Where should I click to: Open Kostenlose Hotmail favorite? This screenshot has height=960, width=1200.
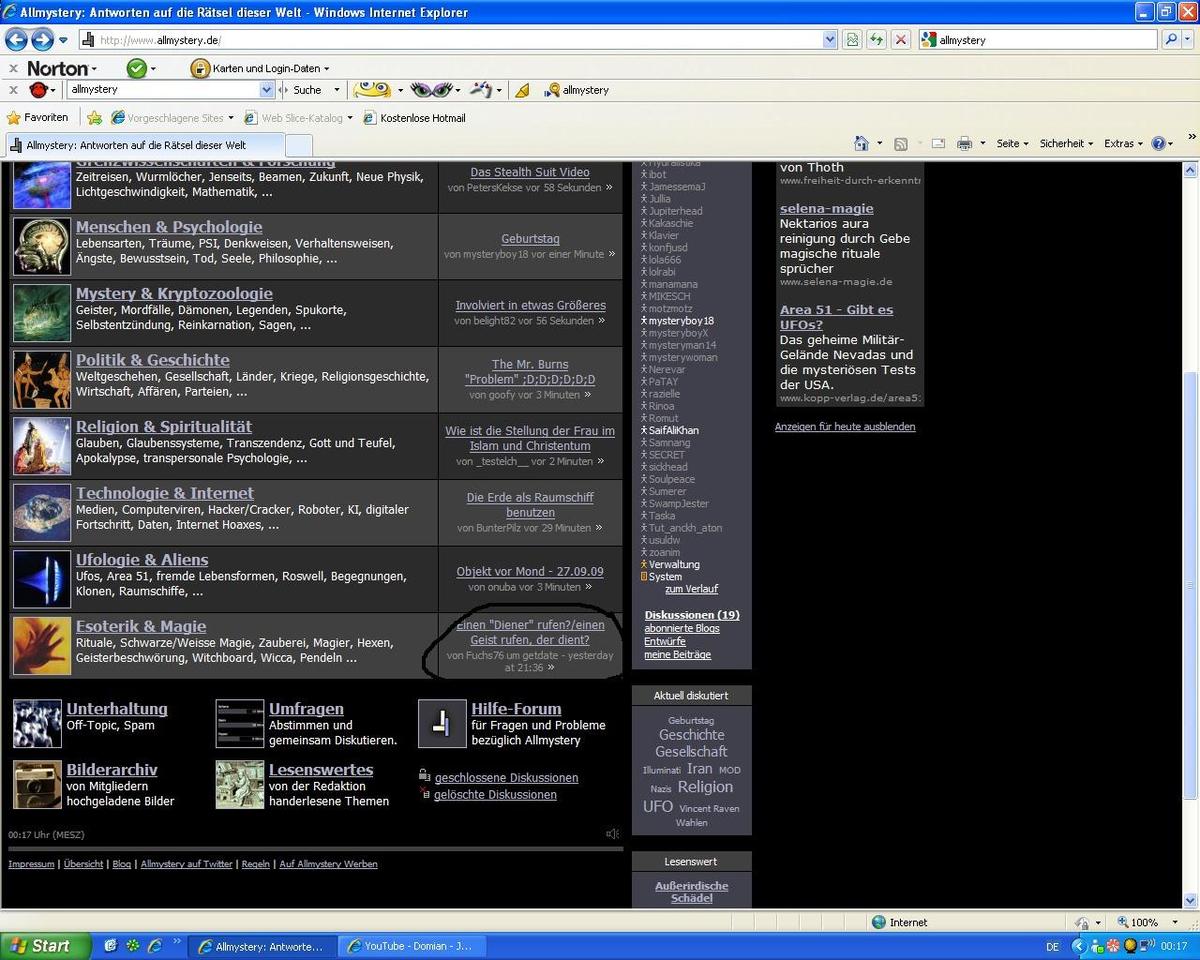(414, 118)
